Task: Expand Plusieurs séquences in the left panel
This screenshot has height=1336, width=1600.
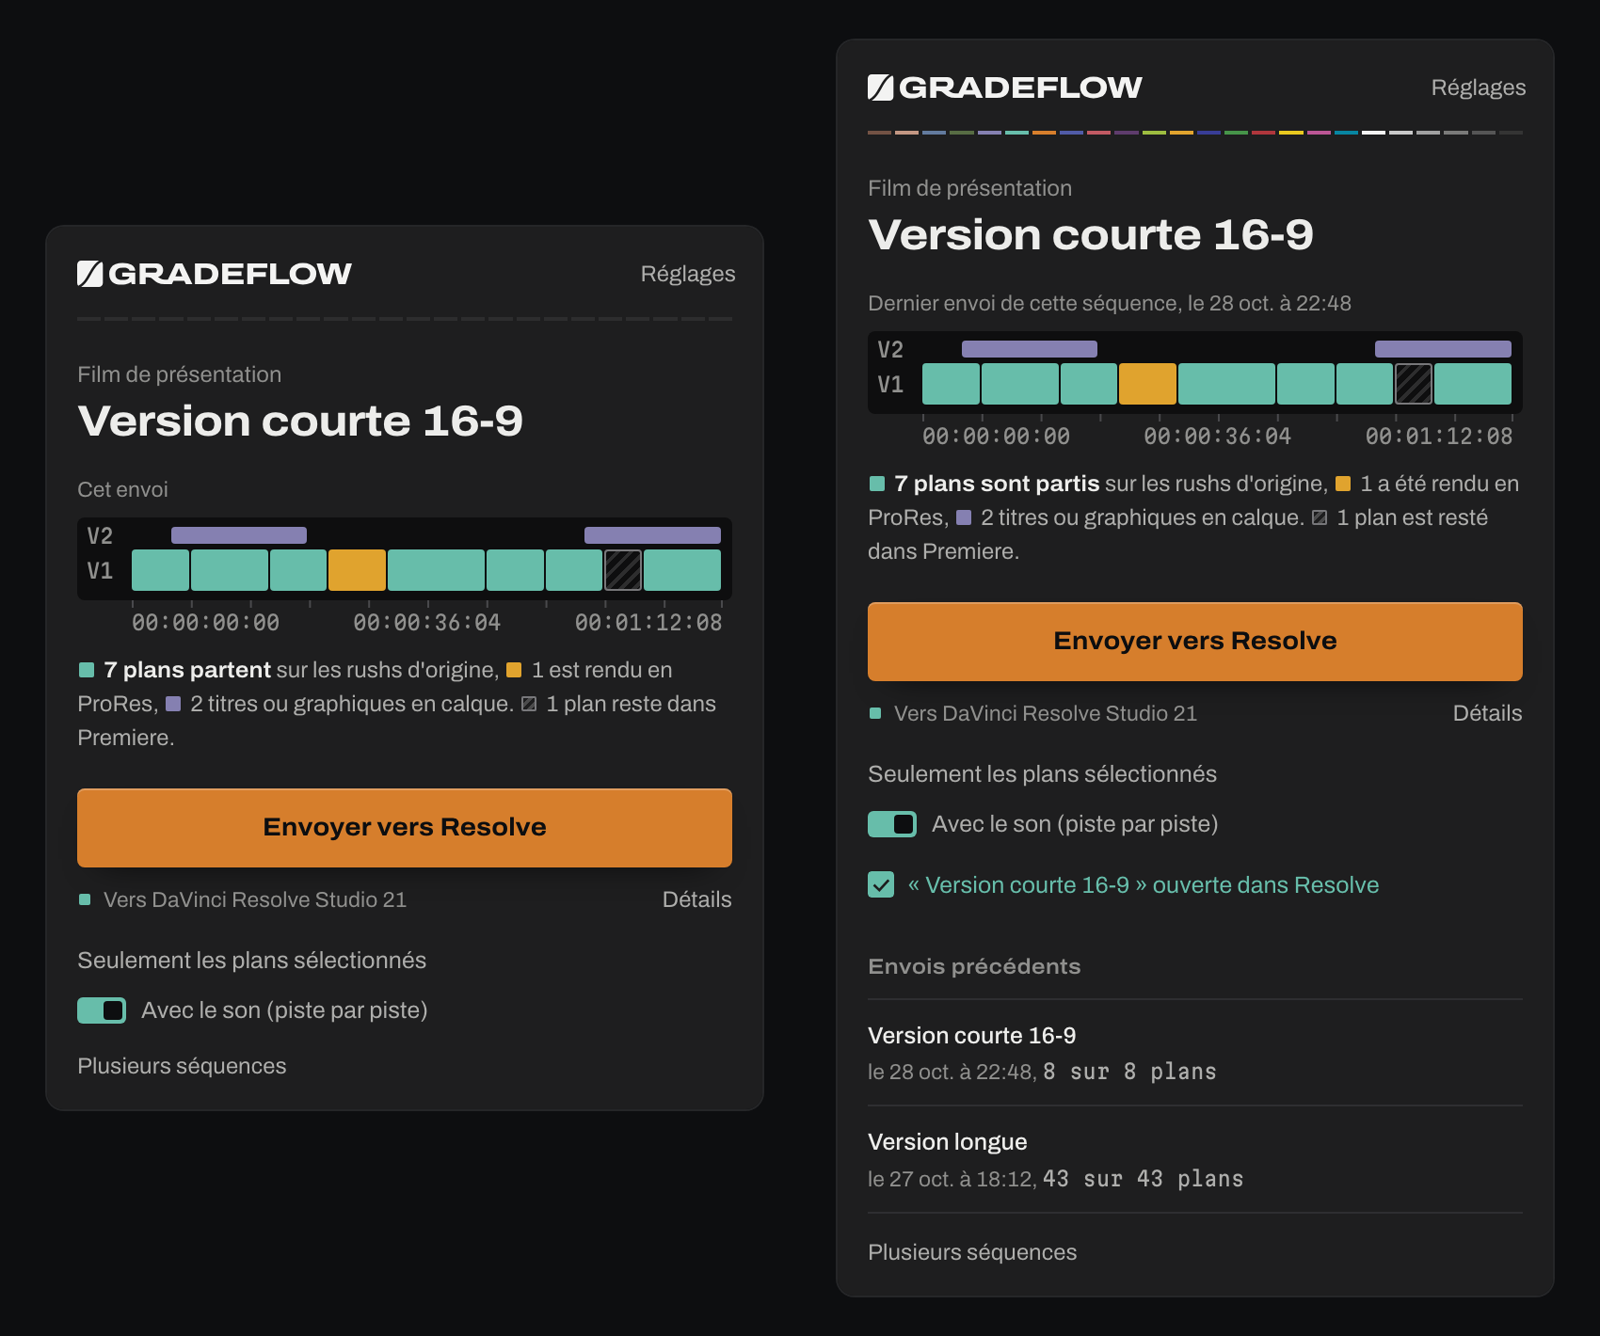Action: pyautogui.click(x=182, y=1067)
